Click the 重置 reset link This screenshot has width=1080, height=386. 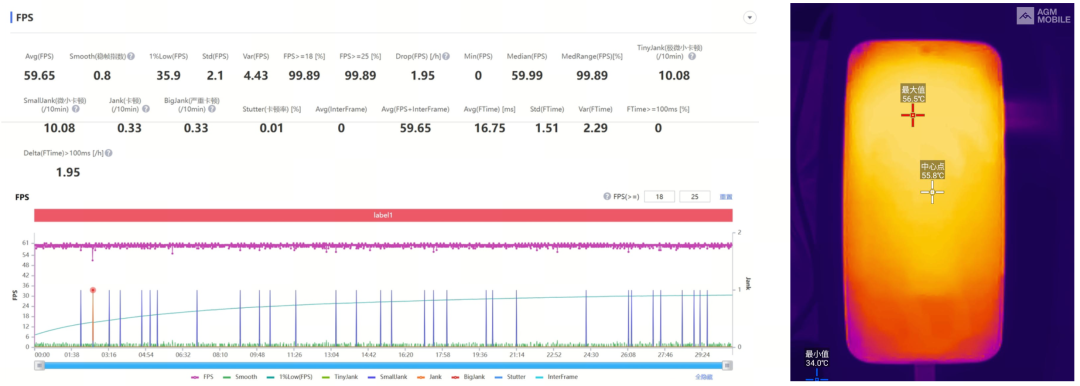pyautogui.click(x=726, y=197)
